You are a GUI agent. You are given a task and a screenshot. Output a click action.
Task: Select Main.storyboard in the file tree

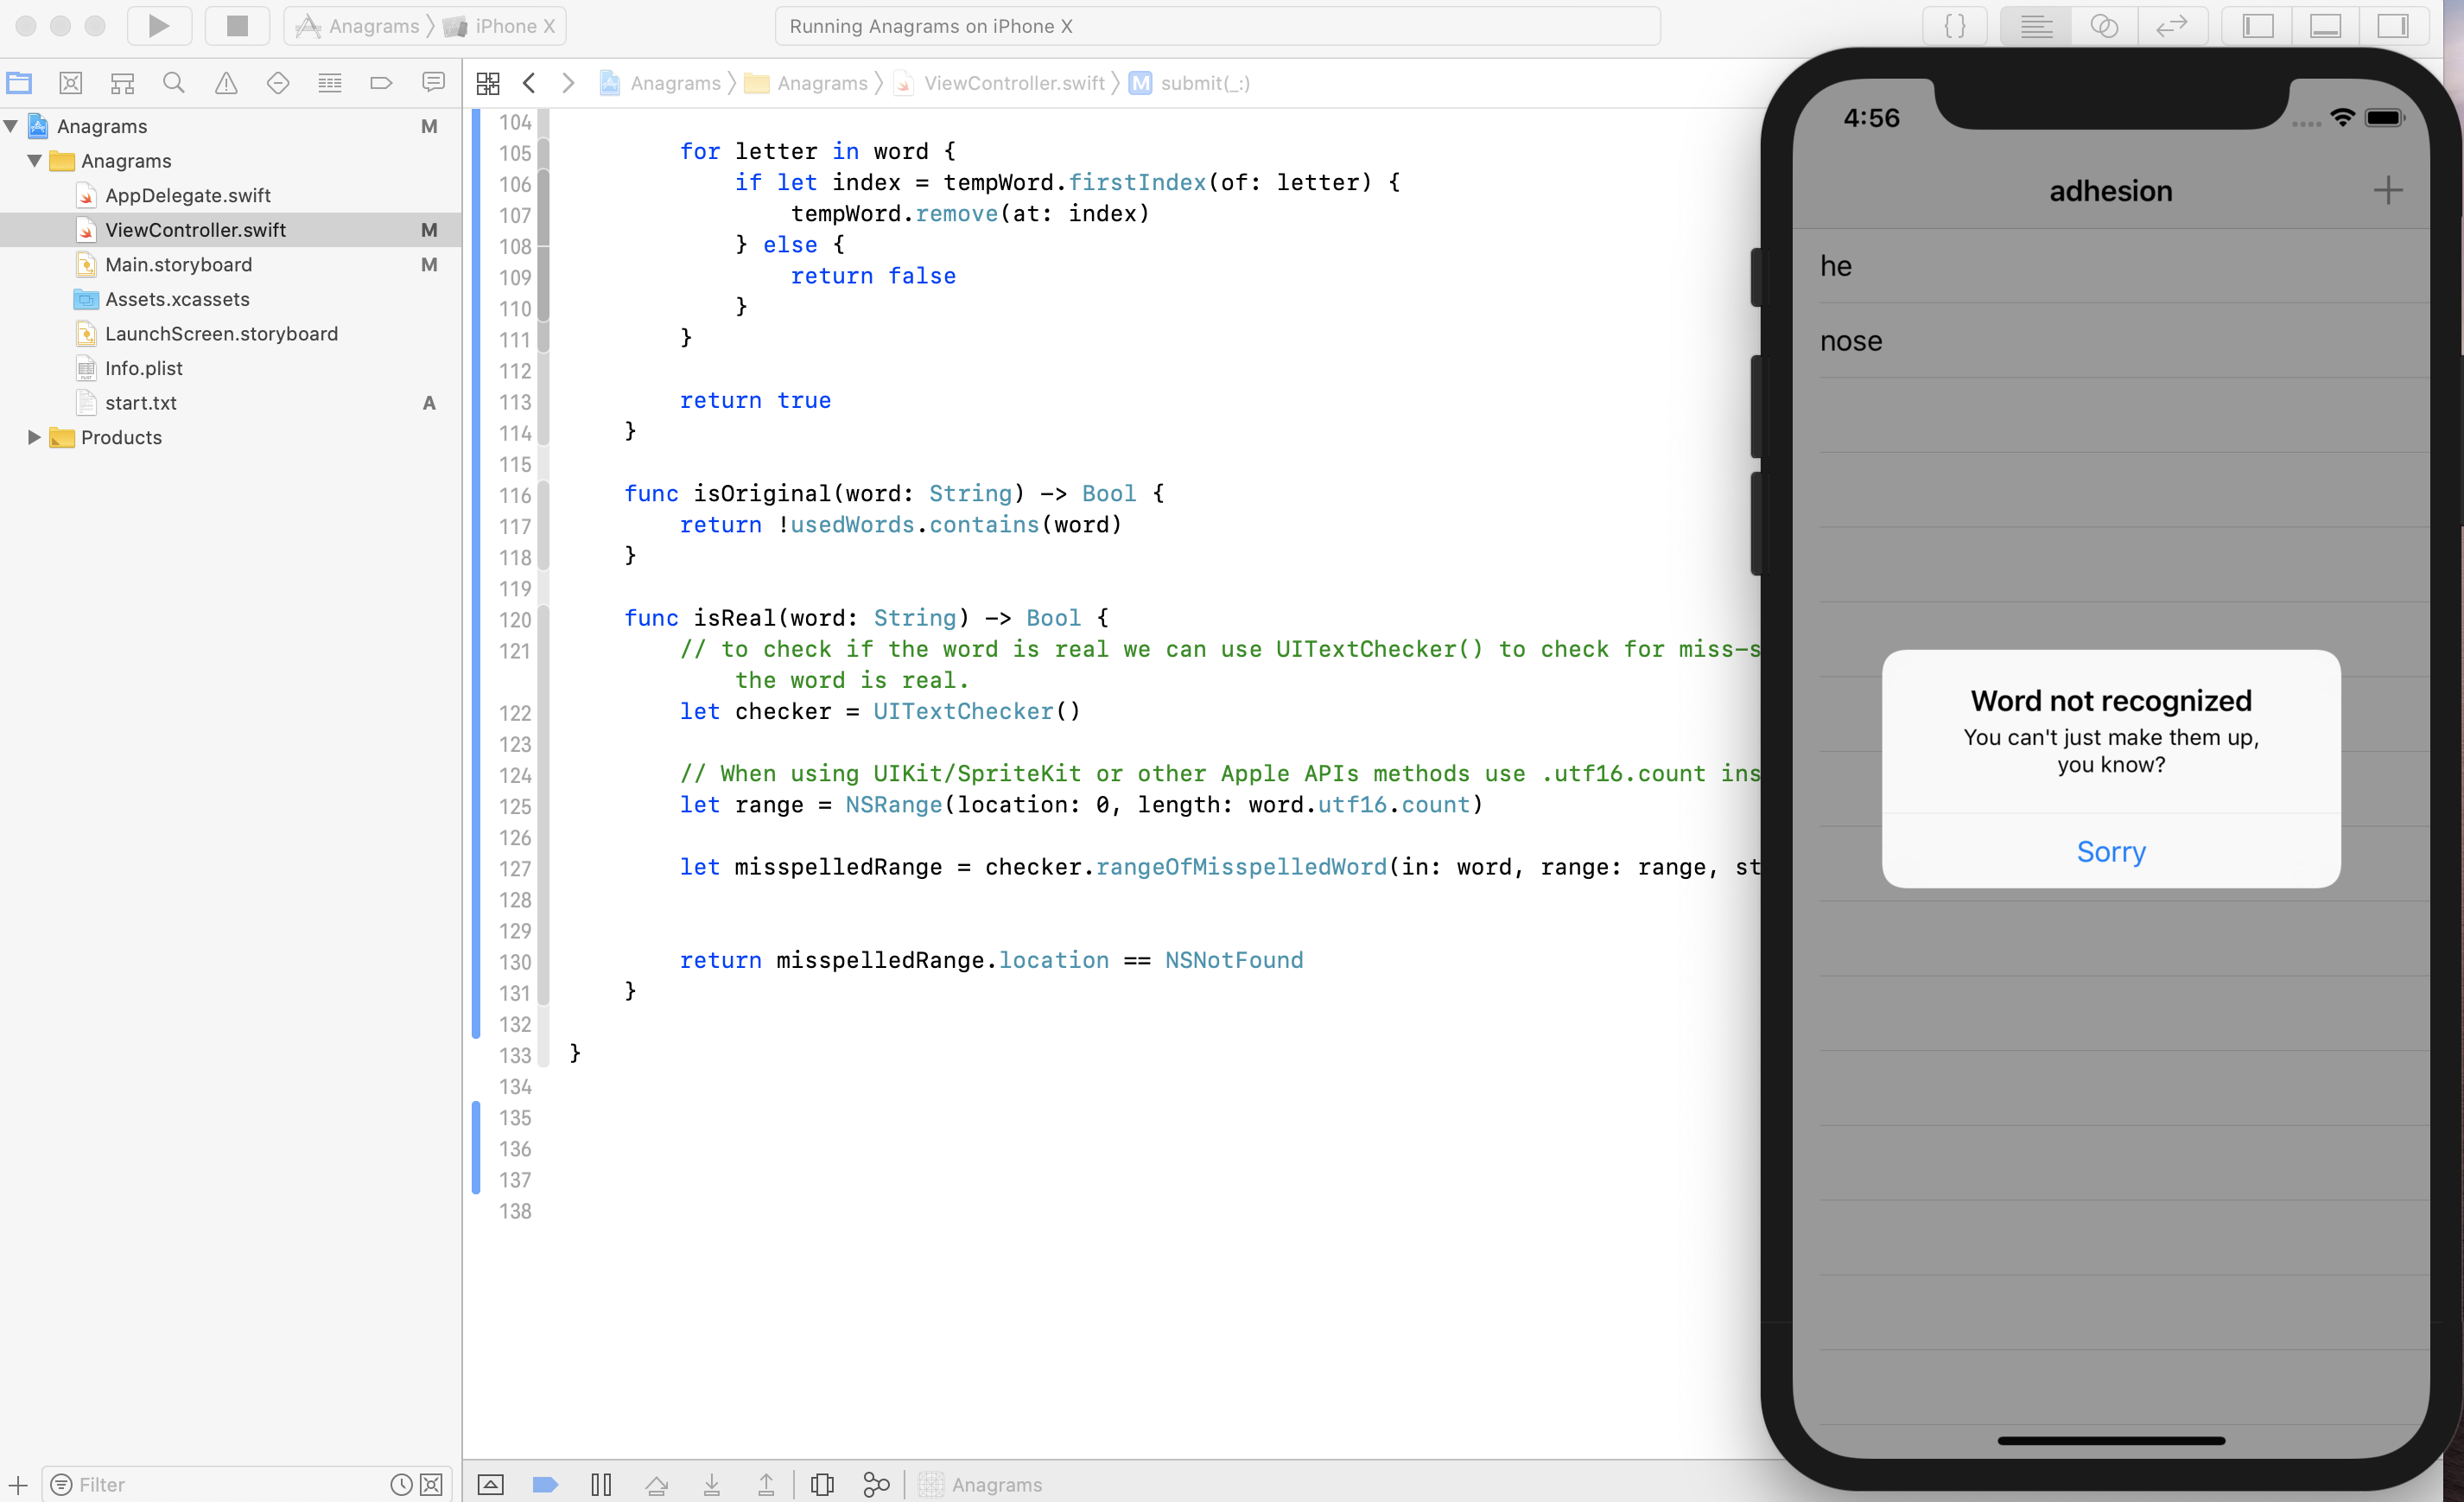178,264
